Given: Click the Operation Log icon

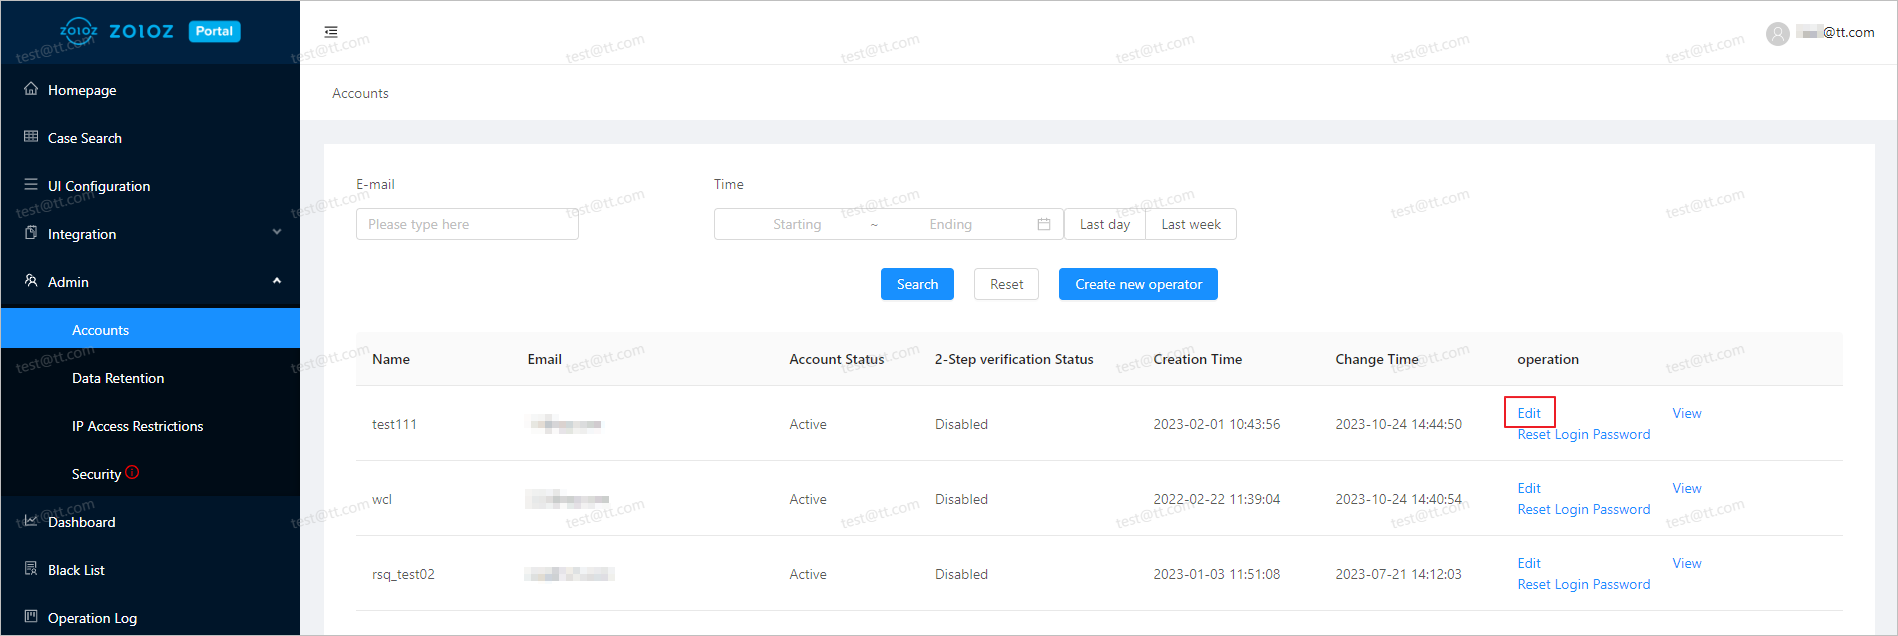Looking at the screenshot, I should (x=31, y=617).
